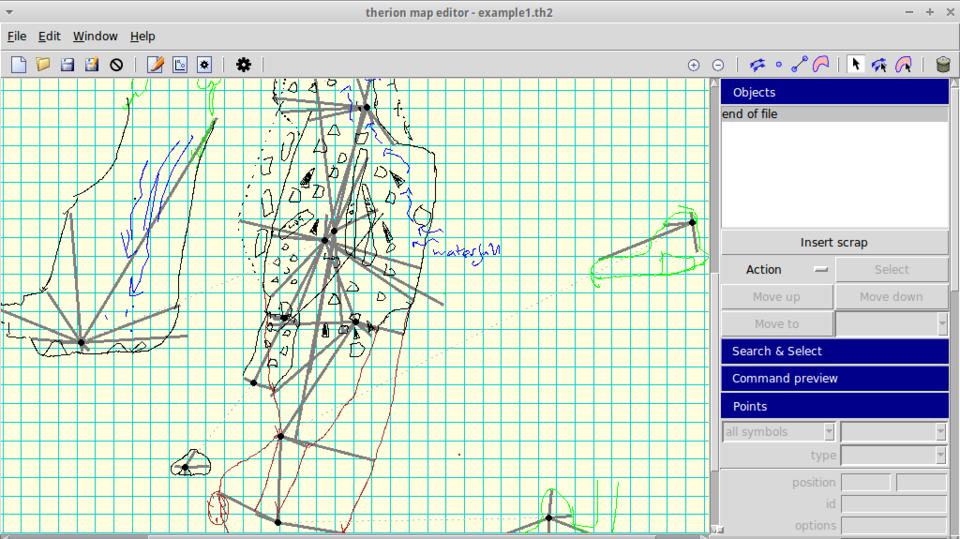The width and height of the screenshot is (960, 539).
Task: Toggle the select line mode tool
Action: (879, 64)
